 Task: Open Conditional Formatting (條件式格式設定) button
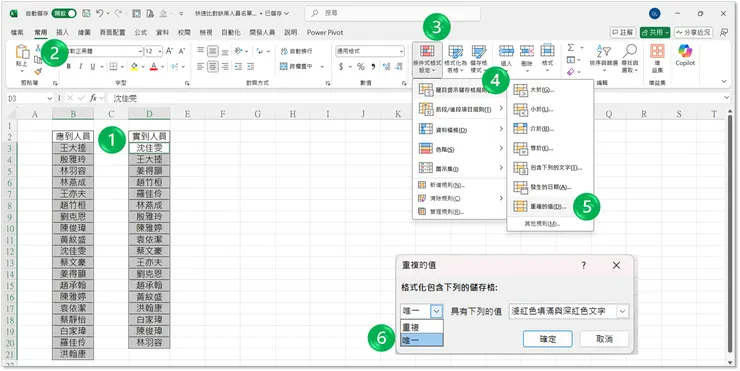[427, 59]
